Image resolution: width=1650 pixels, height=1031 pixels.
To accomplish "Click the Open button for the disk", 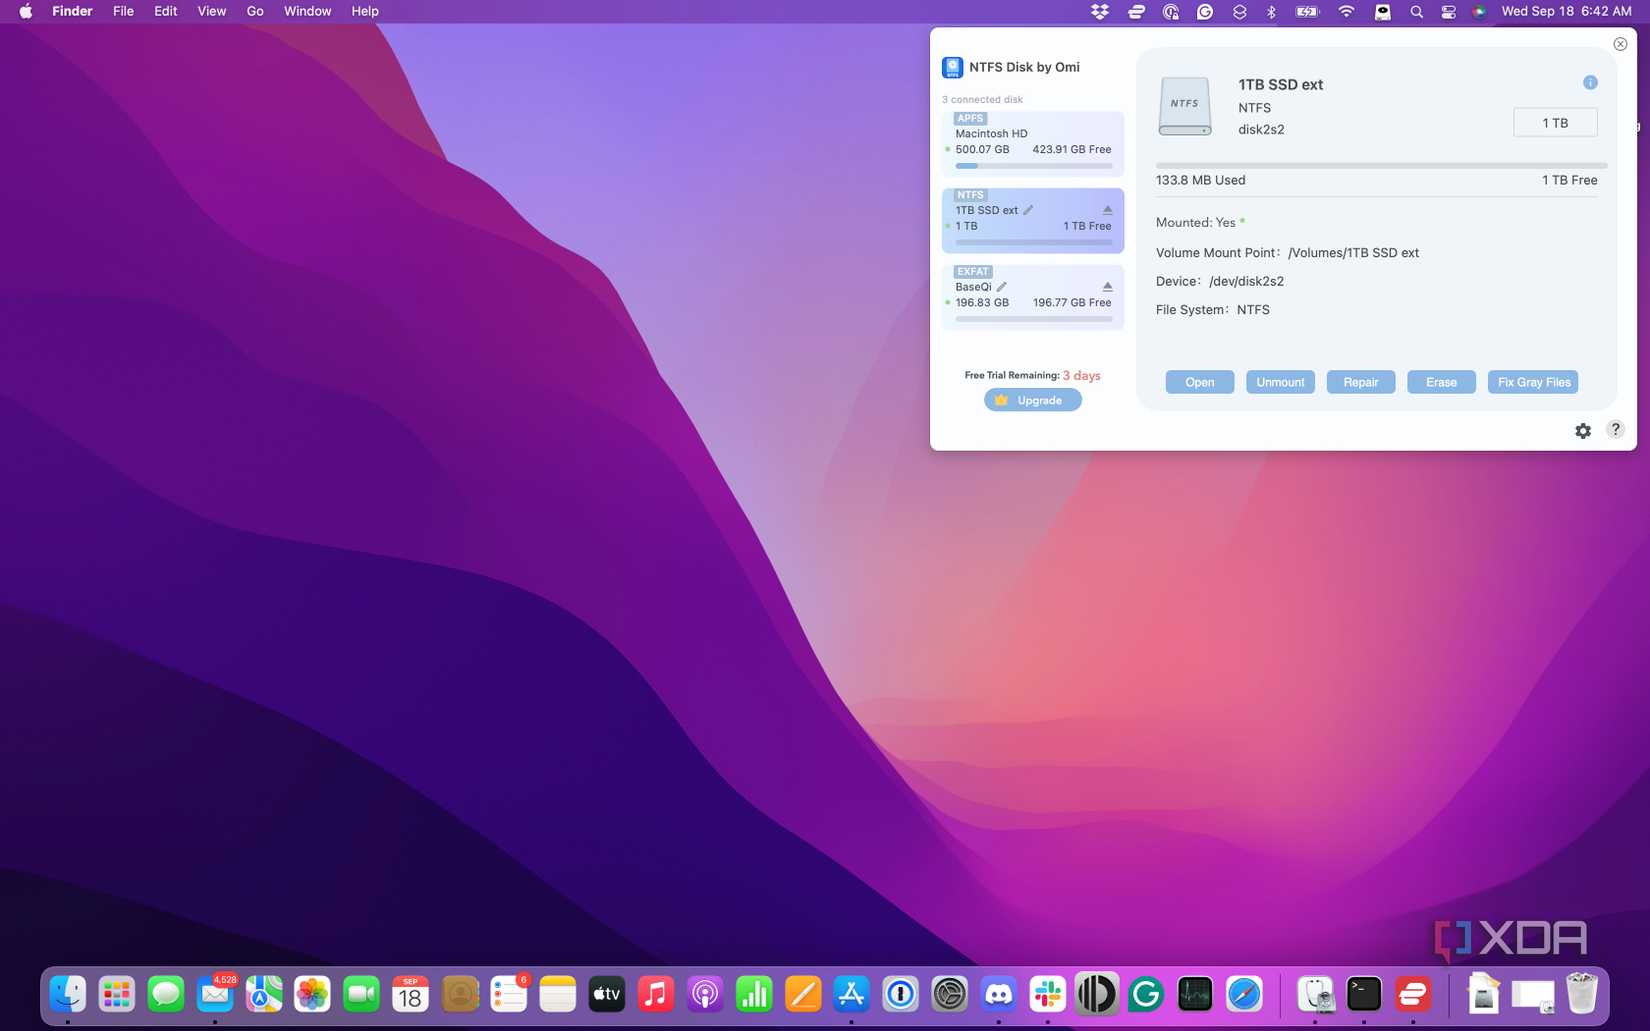I will [1199, 382].
